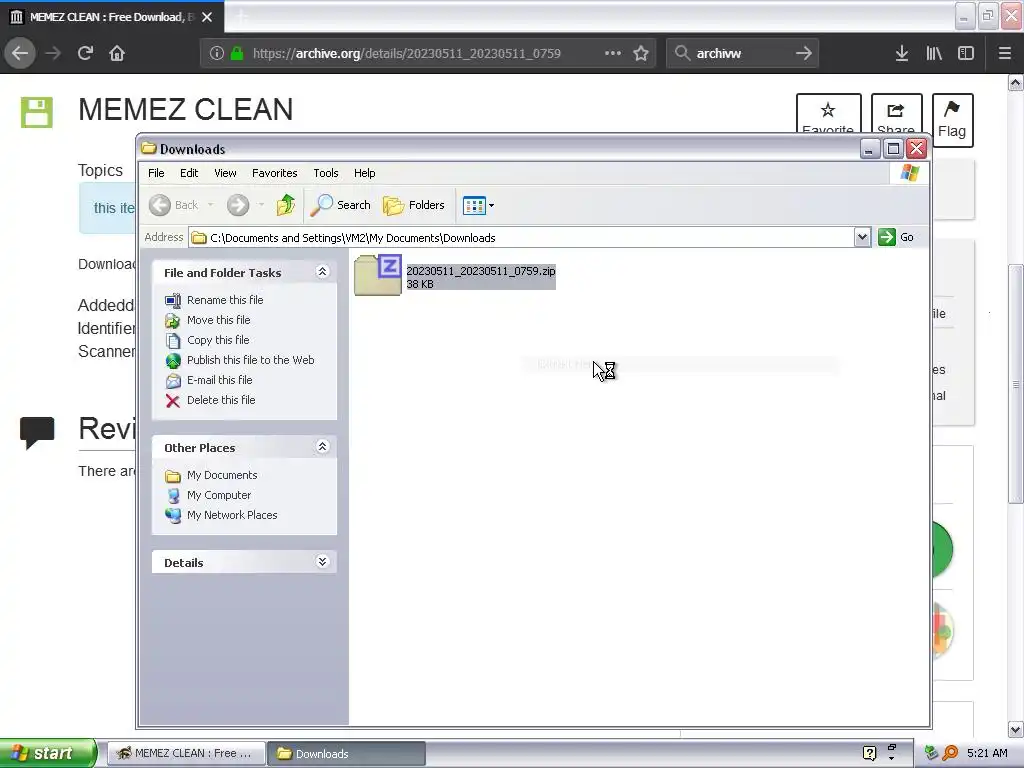Open My Computer from Other Places

218,495
